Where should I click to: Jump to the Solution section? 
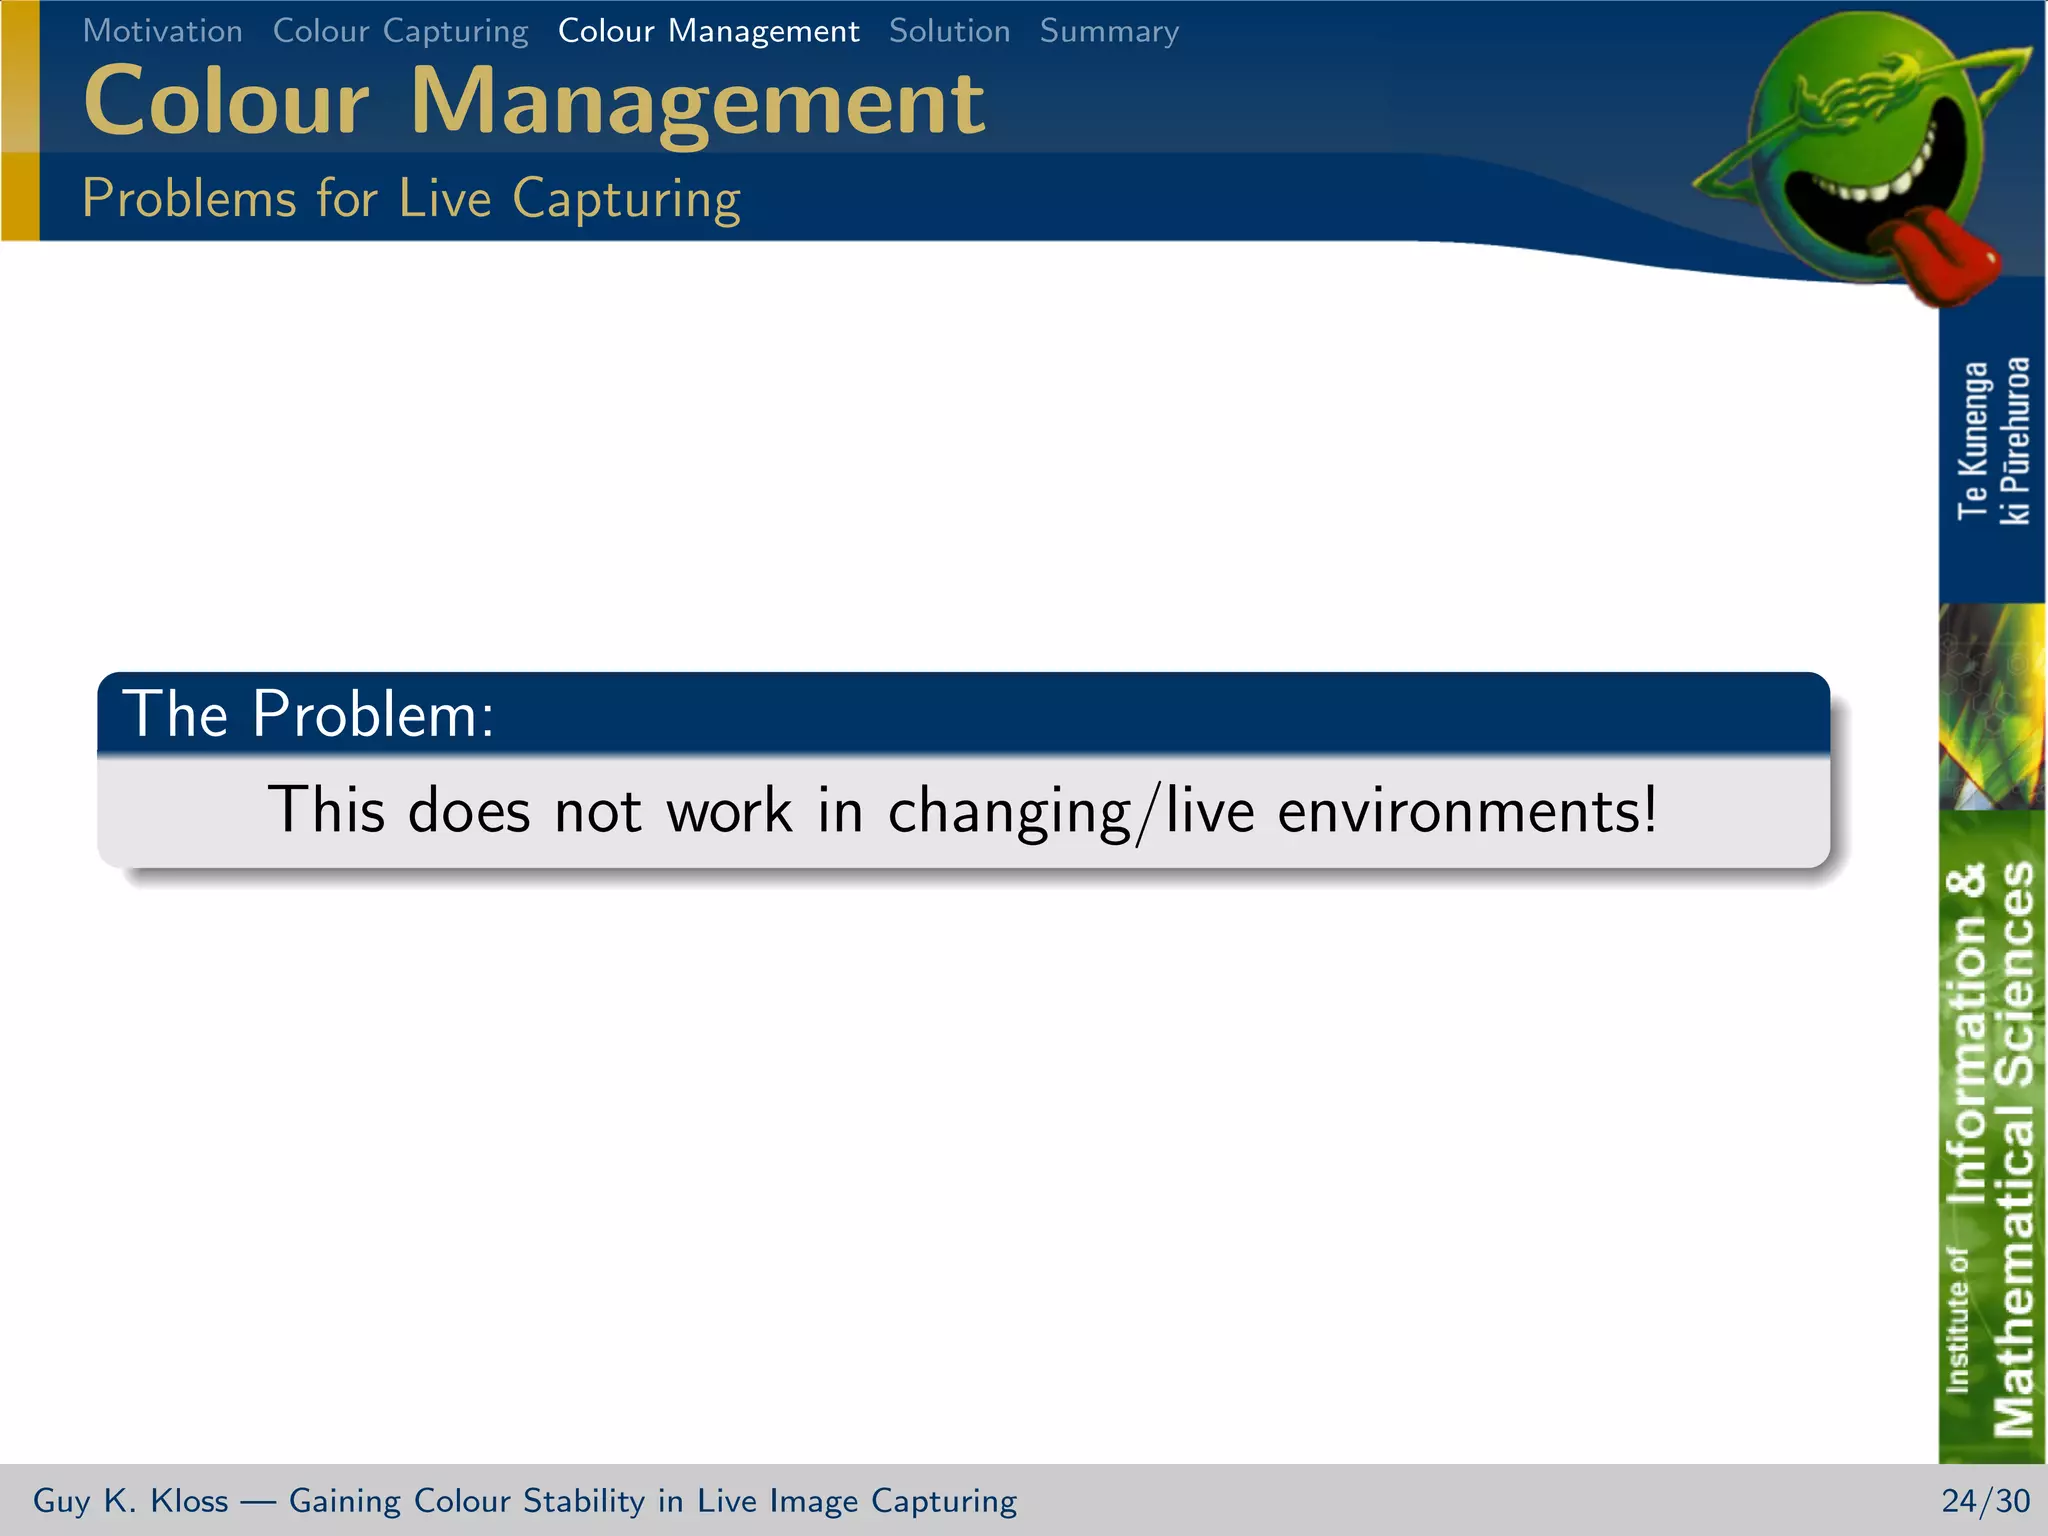949,31
